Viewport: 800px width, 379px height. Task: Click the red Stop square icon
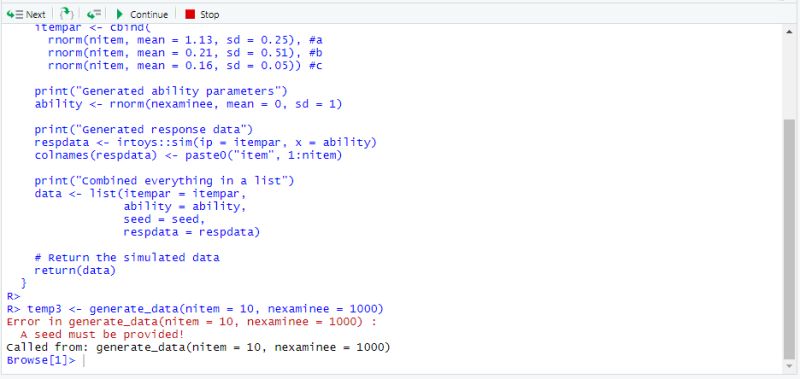click(x=190, y=14)
